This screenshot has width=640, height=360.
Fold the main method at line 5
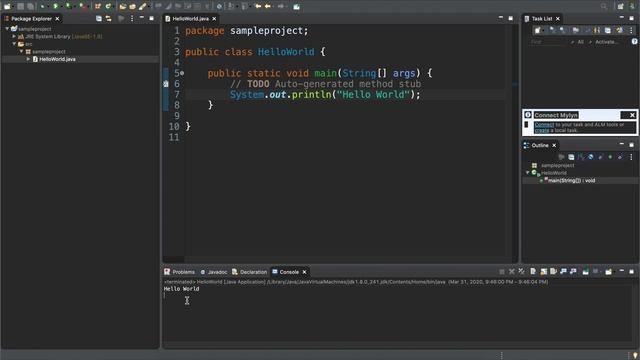(x=182, y=73)
